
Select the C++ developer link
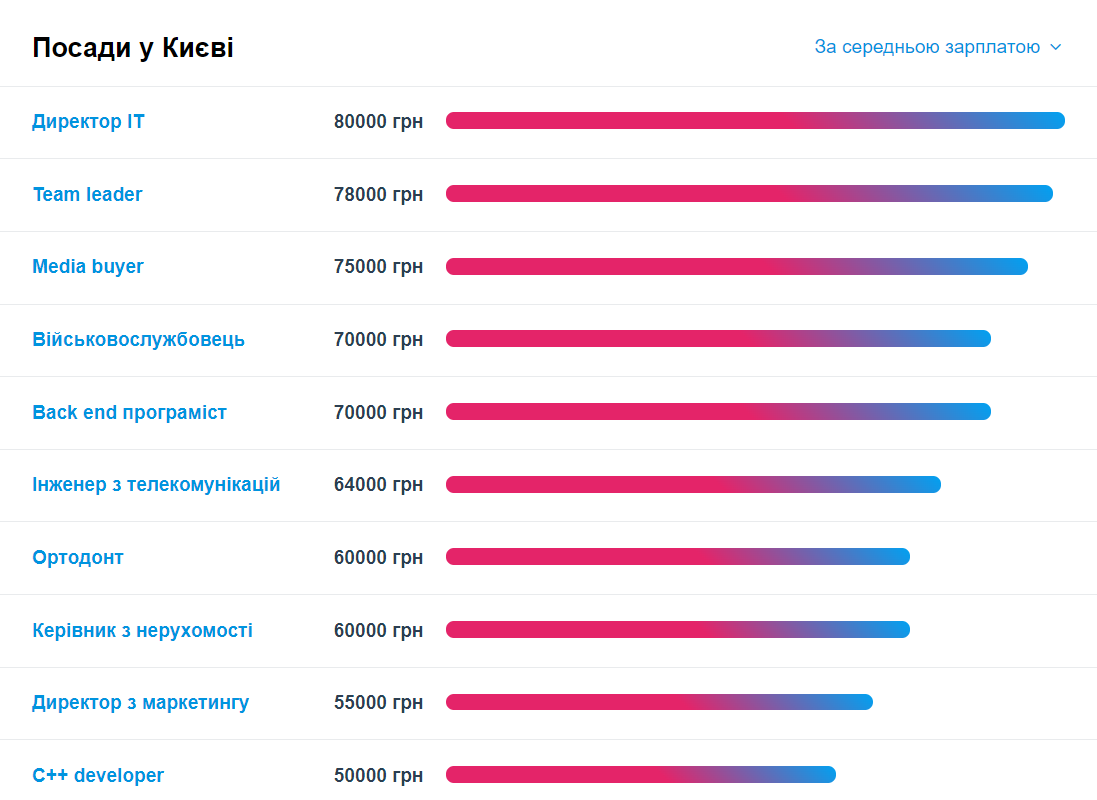pyautogui.click(x=98, y=775)
